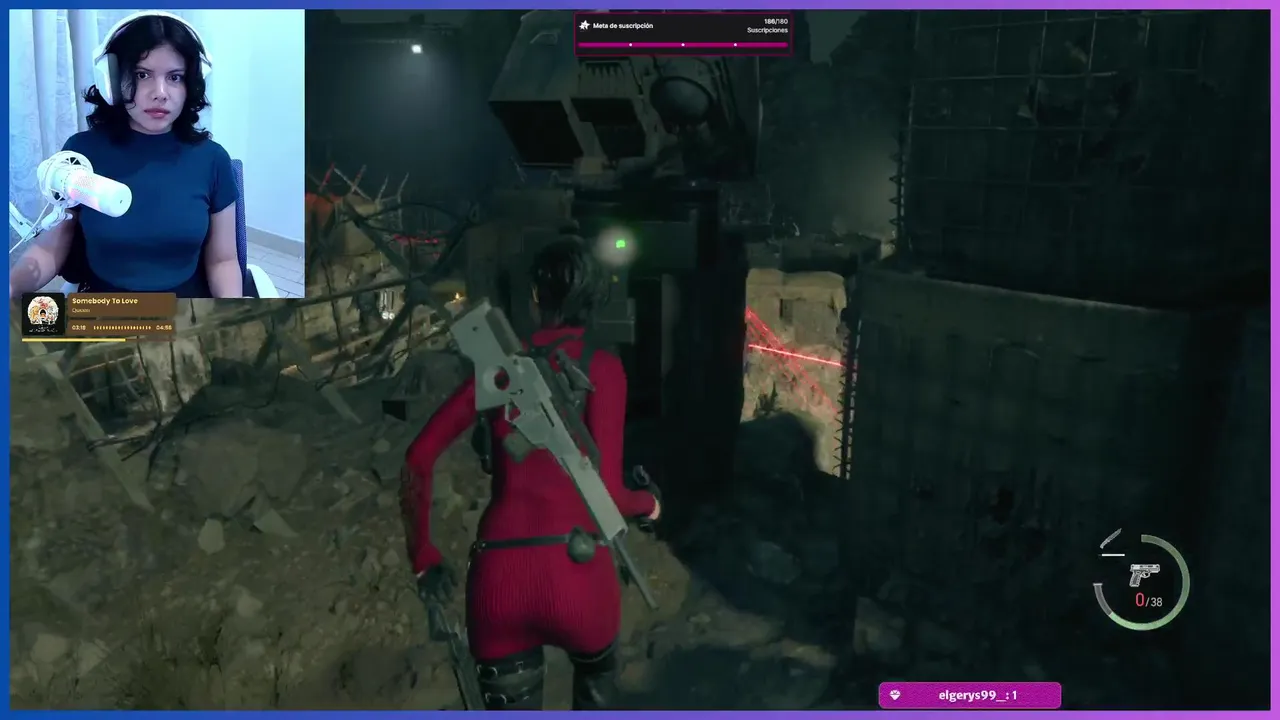
Task: Click the yellow song progress bar
Action: [74, 340]
